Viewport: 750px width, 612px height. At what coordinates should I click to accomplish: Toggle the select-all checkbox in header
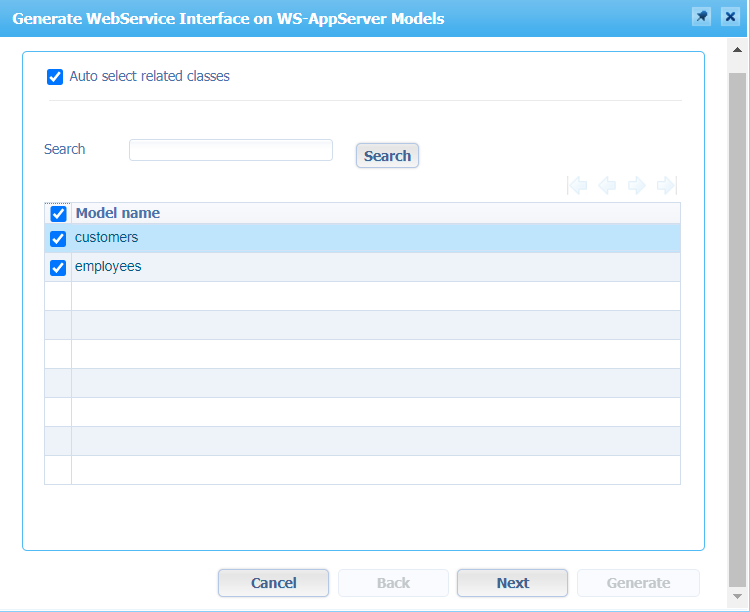pyautogui.click(x=58, y=213)
